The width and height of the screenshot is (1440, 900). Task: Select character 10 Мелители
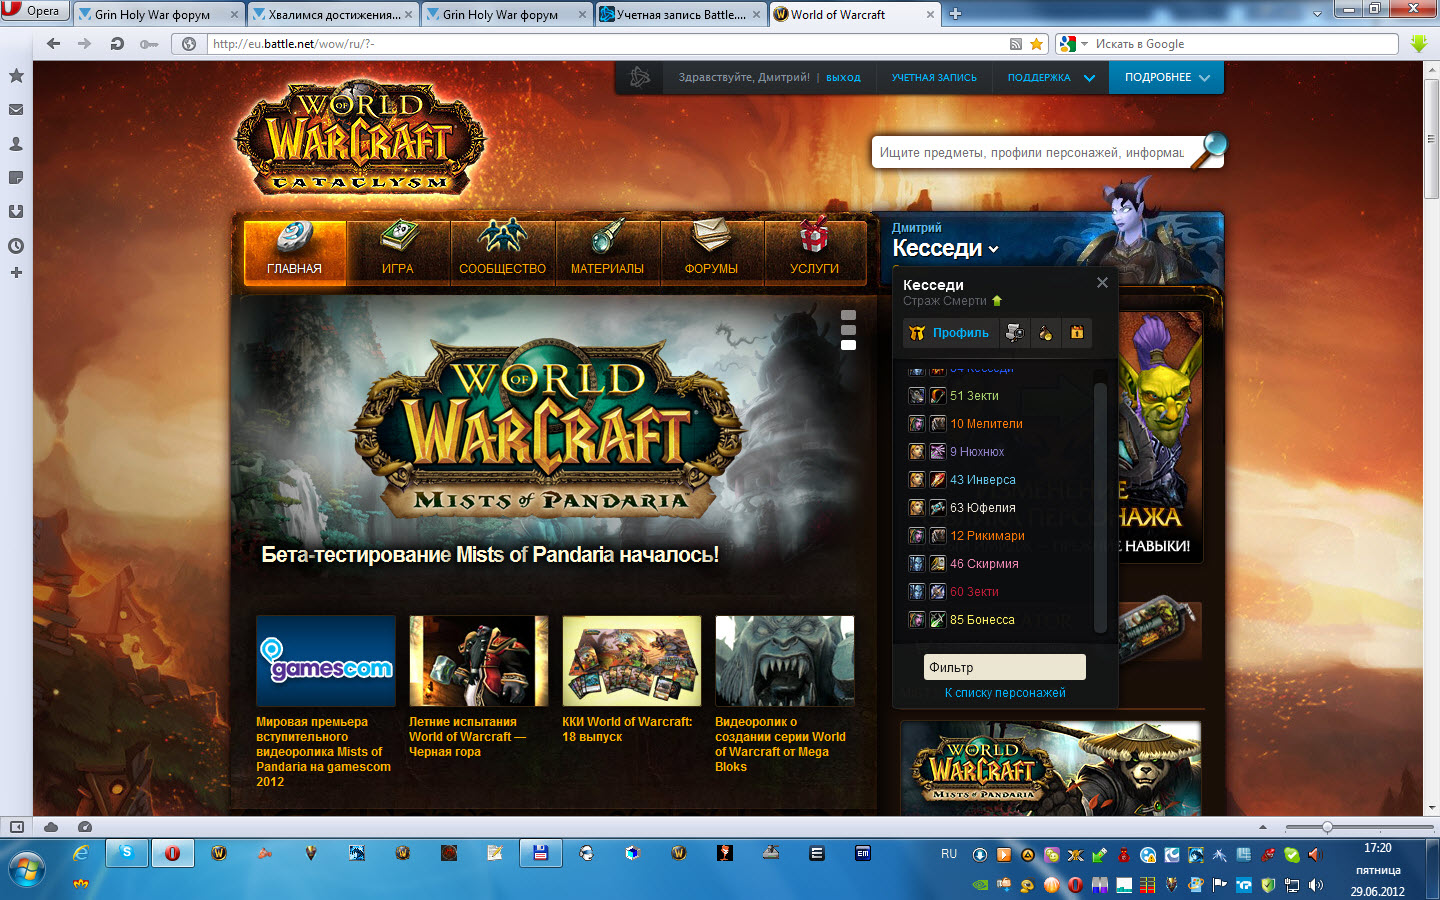[x=985, y=424]
